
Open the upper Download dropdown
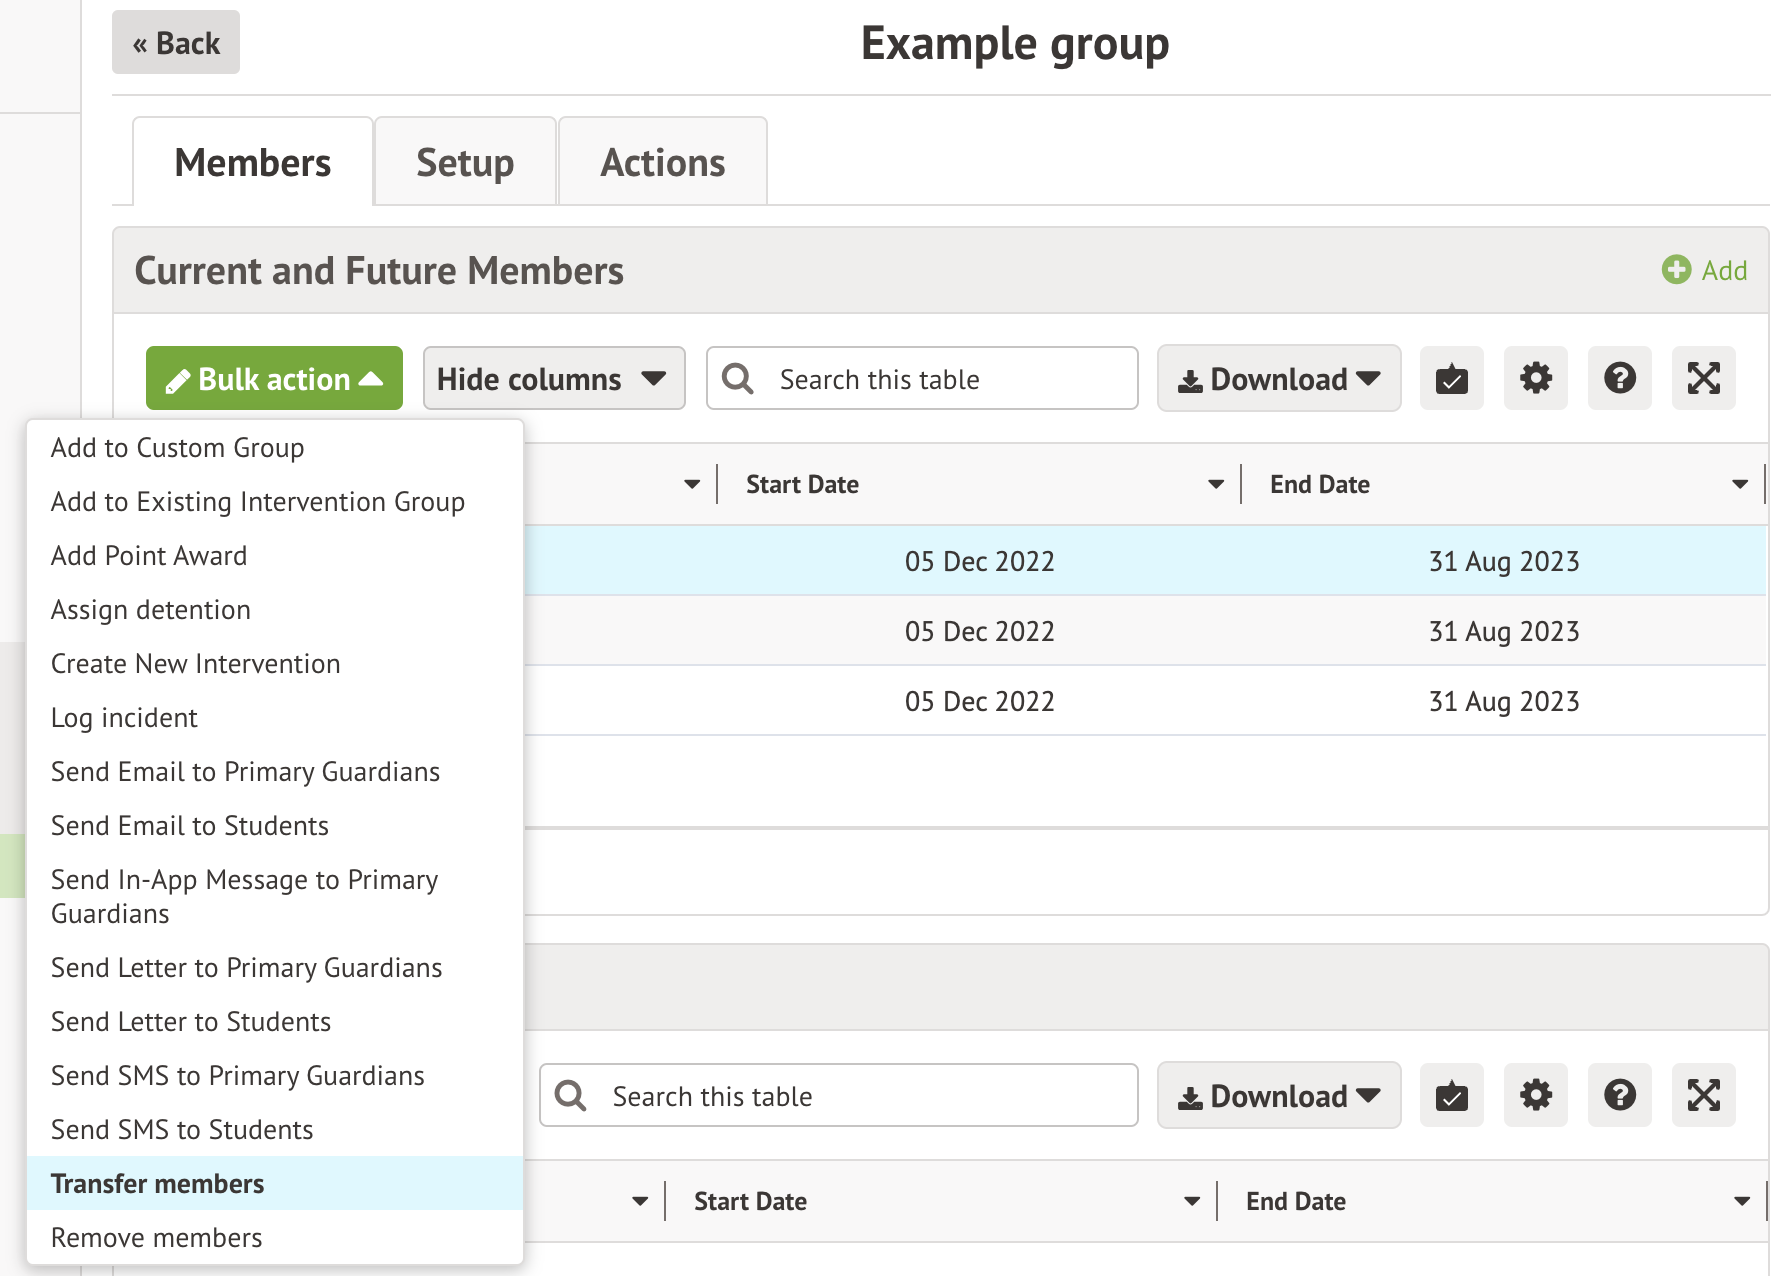coord(1279,378)
